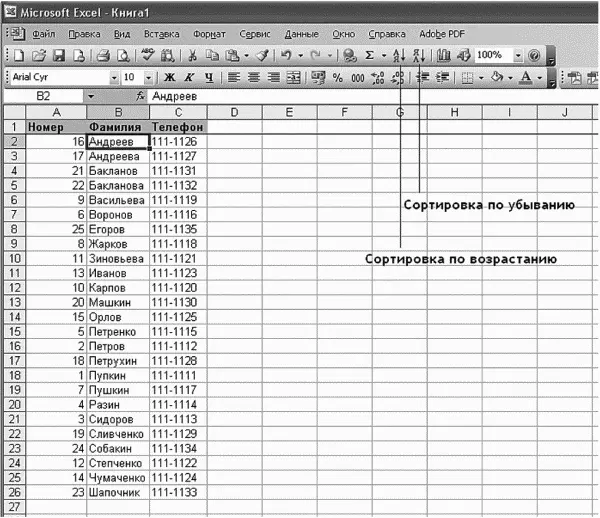Click the Select All corner button
The height and width of the screenshot is (518, 600).
click(x=15, y=112)
